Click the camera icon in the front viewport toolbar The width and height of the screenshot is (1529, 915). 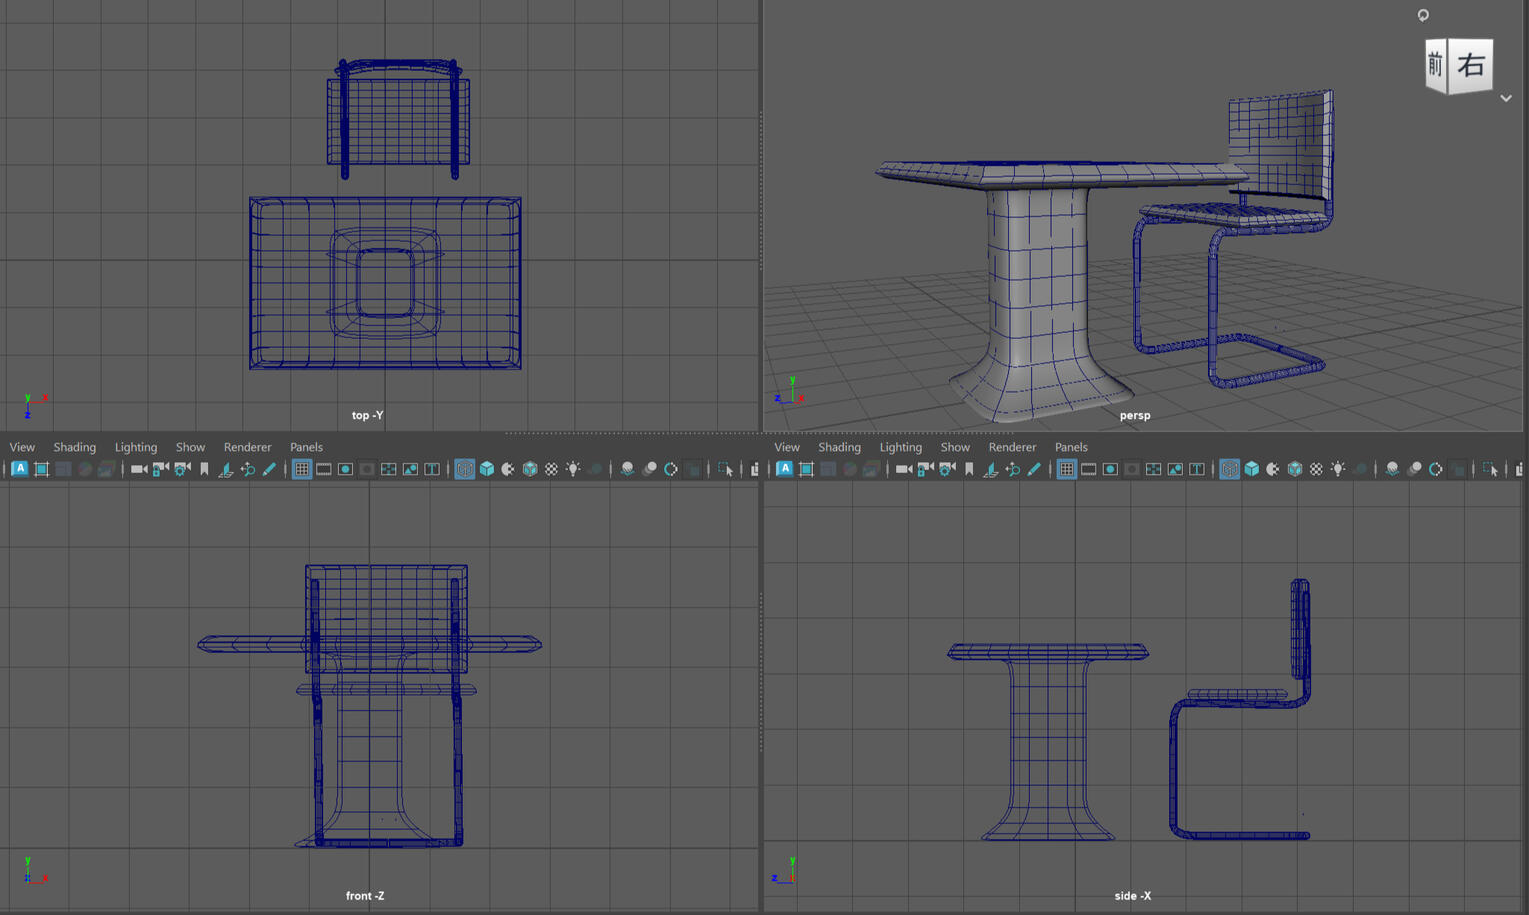139,469
